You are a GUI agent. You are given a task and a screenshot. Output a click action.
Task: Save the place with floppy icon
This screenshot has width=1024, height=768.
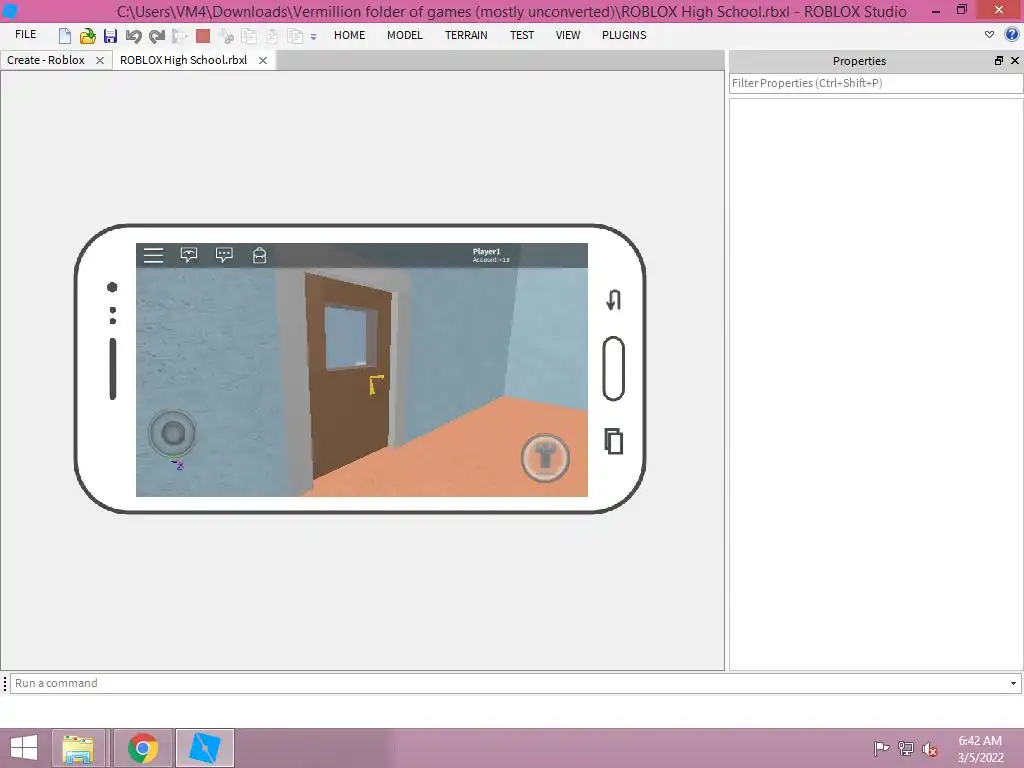(110, 36)
